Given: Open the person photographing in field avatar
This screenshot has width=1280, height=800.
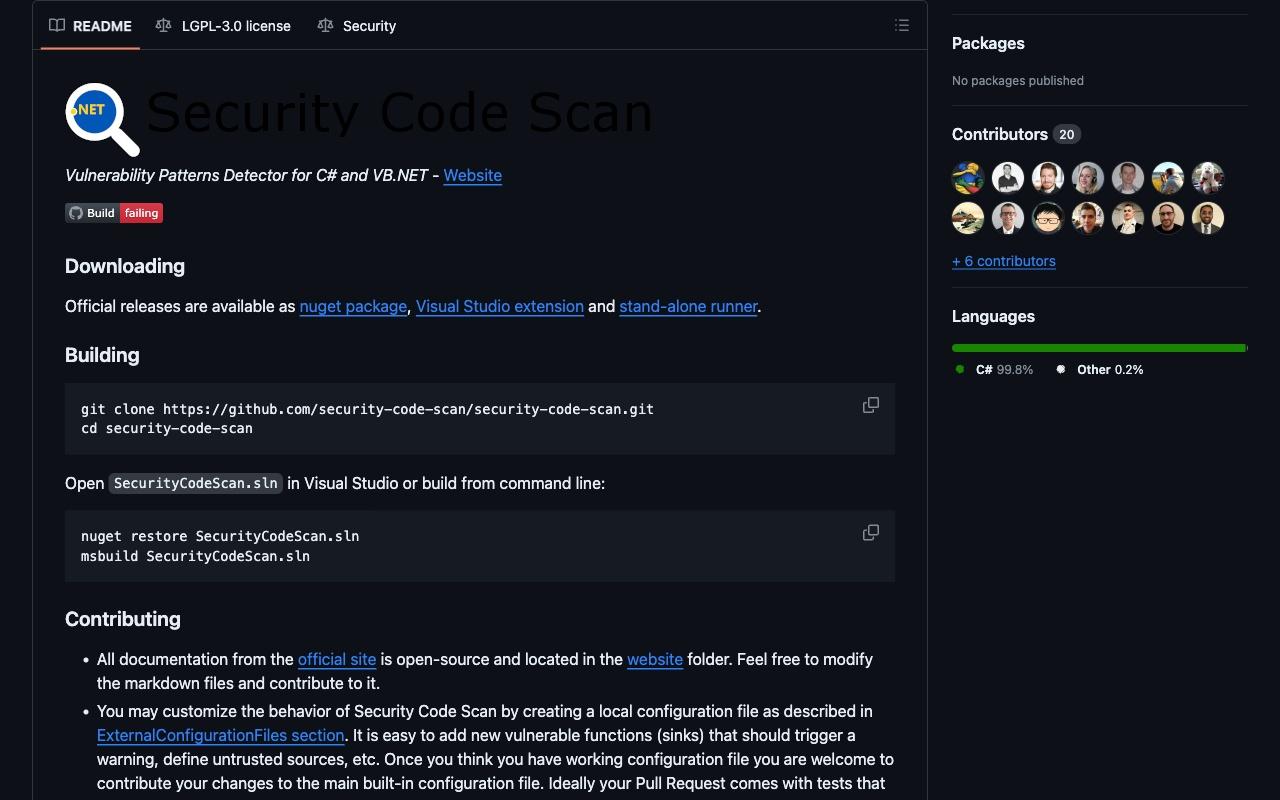Looking at the screenshot, I should coord(1168,178).
